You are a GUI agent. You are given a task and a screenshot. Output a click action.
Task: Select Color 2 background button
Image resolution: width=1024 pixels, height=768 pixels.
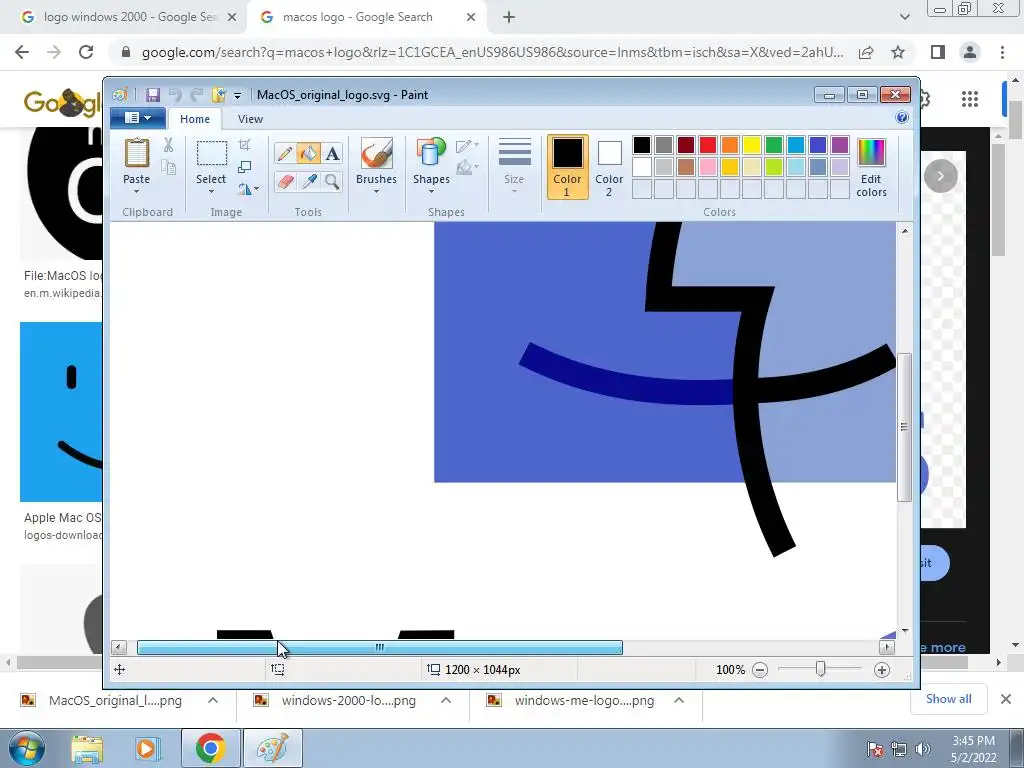[x=609, y=167]
